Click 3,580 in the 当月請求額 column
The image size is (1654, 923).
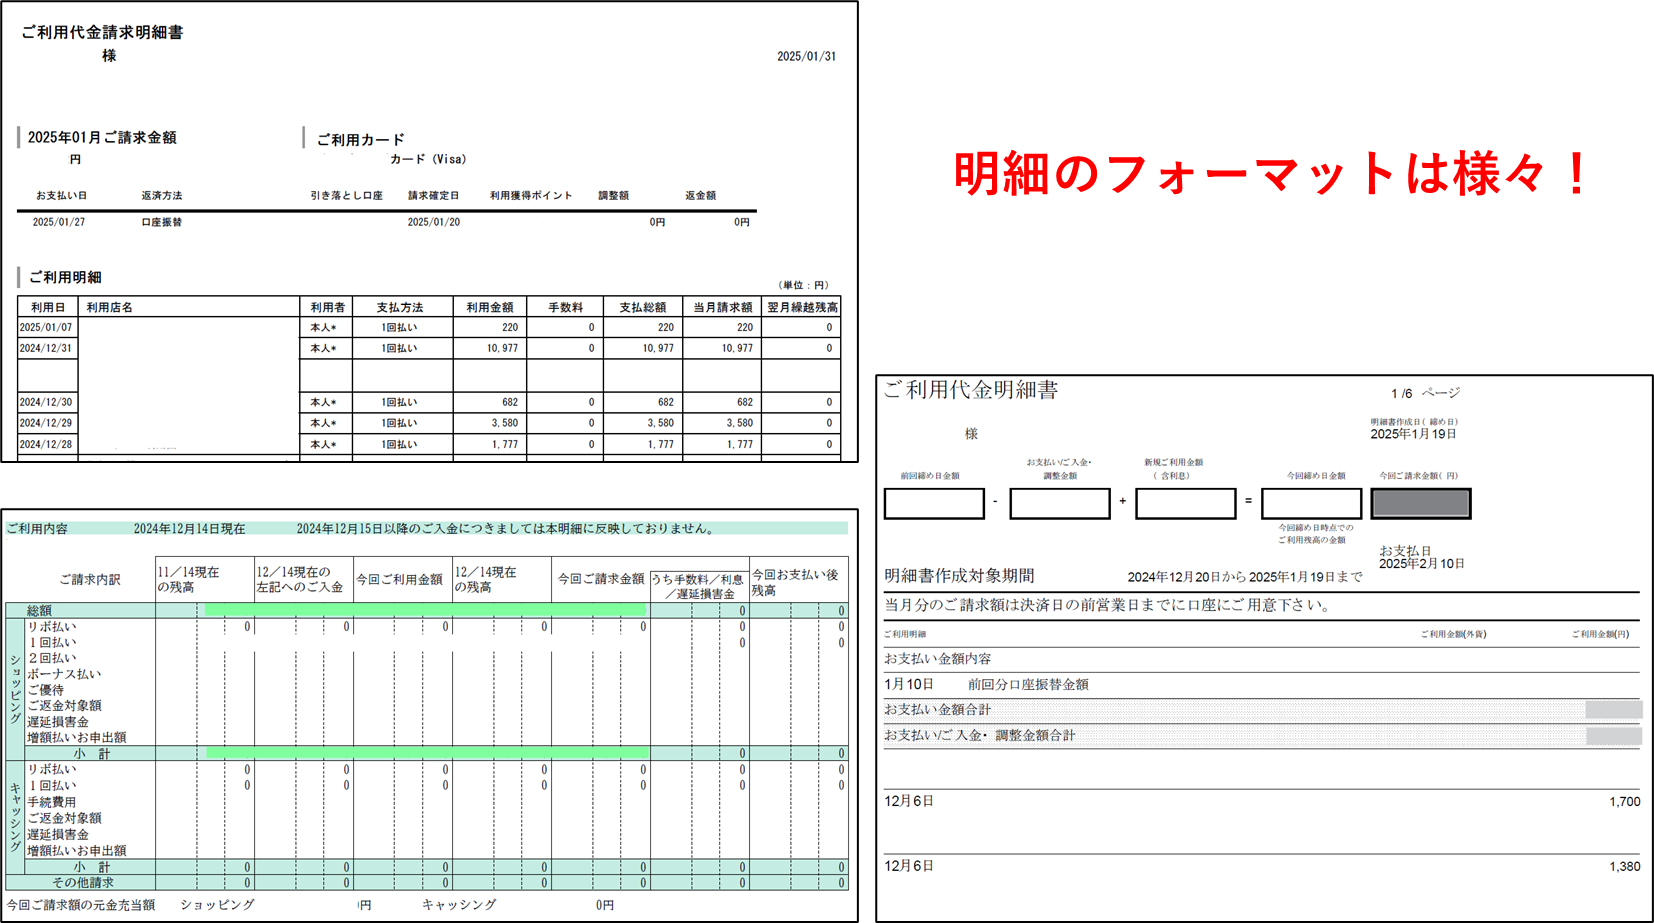click(740, 424)
